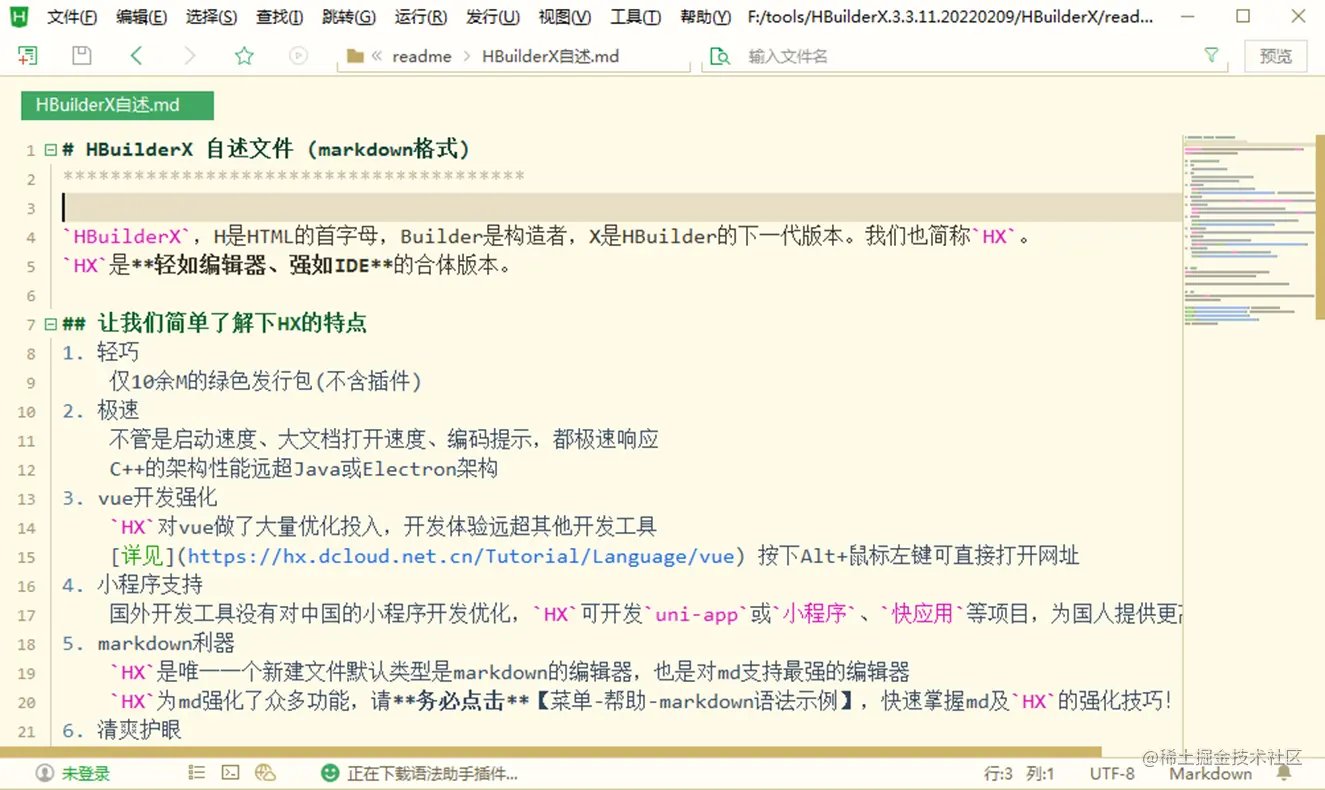The width and height of the screenshot is (1325, 790).
Task: Click the uni-app code text on line 17
Action: [696, 614]
